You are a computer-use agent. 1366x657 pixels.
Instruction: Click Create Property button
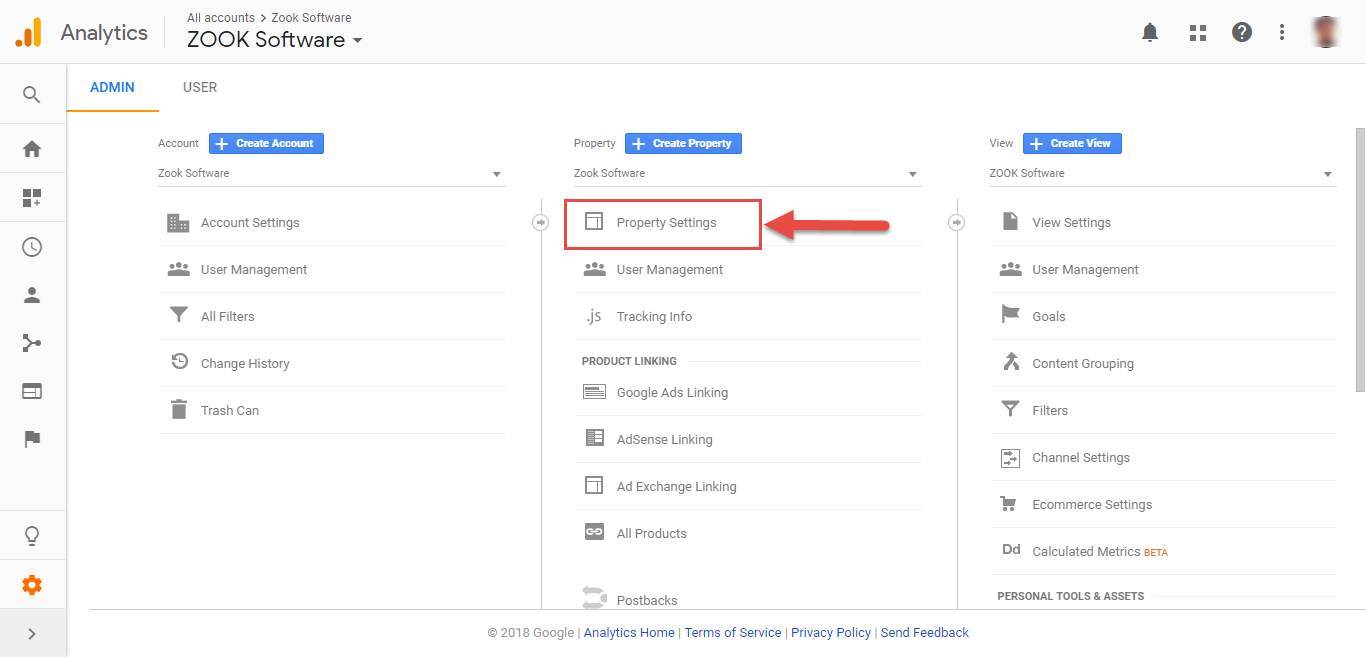(x=683, y=143)
